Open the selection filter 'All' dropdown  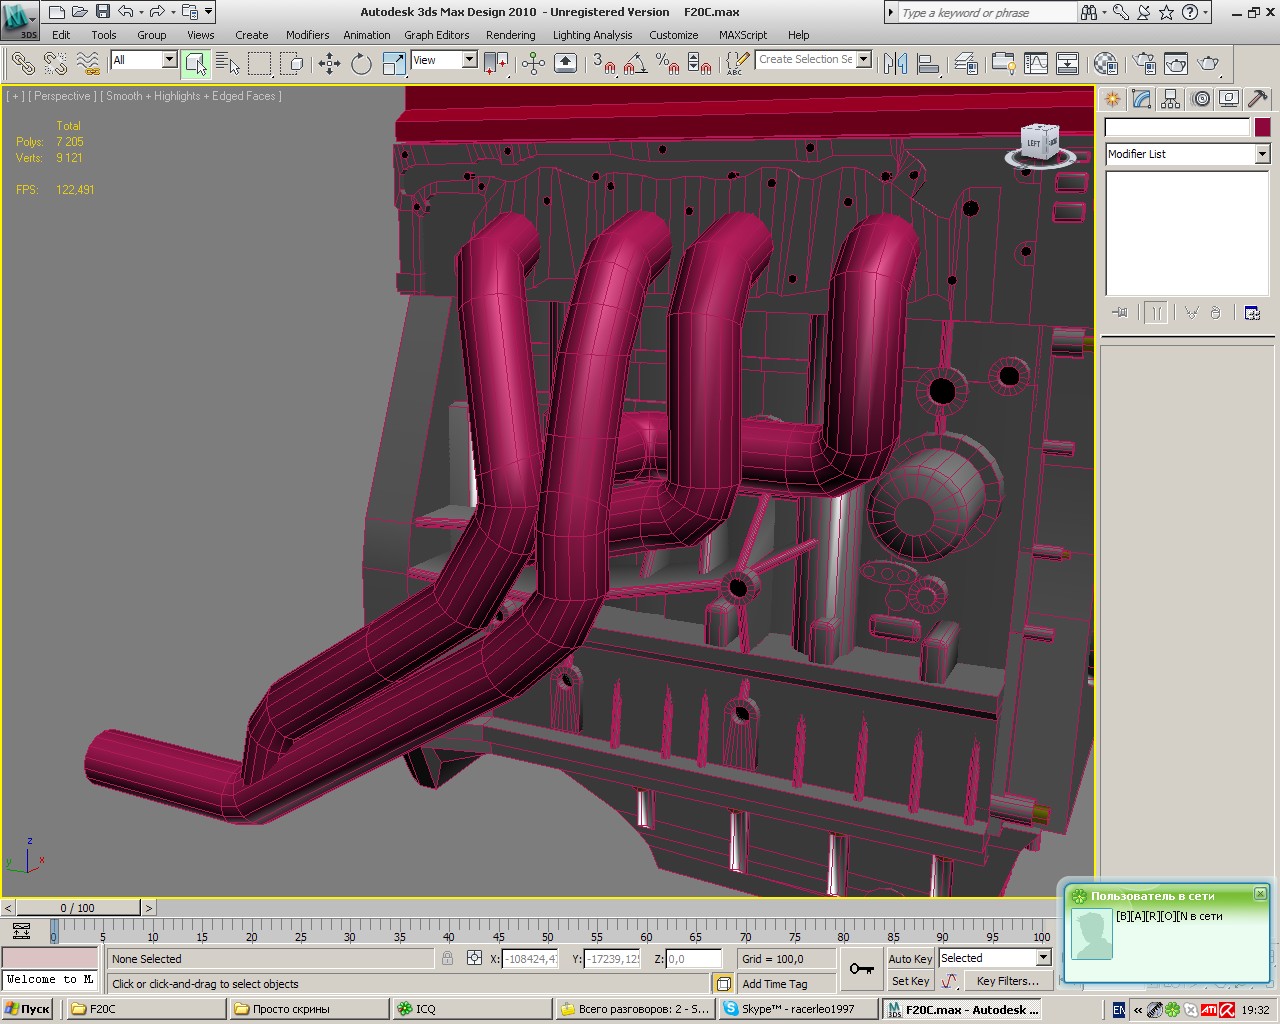click(169, 60)
